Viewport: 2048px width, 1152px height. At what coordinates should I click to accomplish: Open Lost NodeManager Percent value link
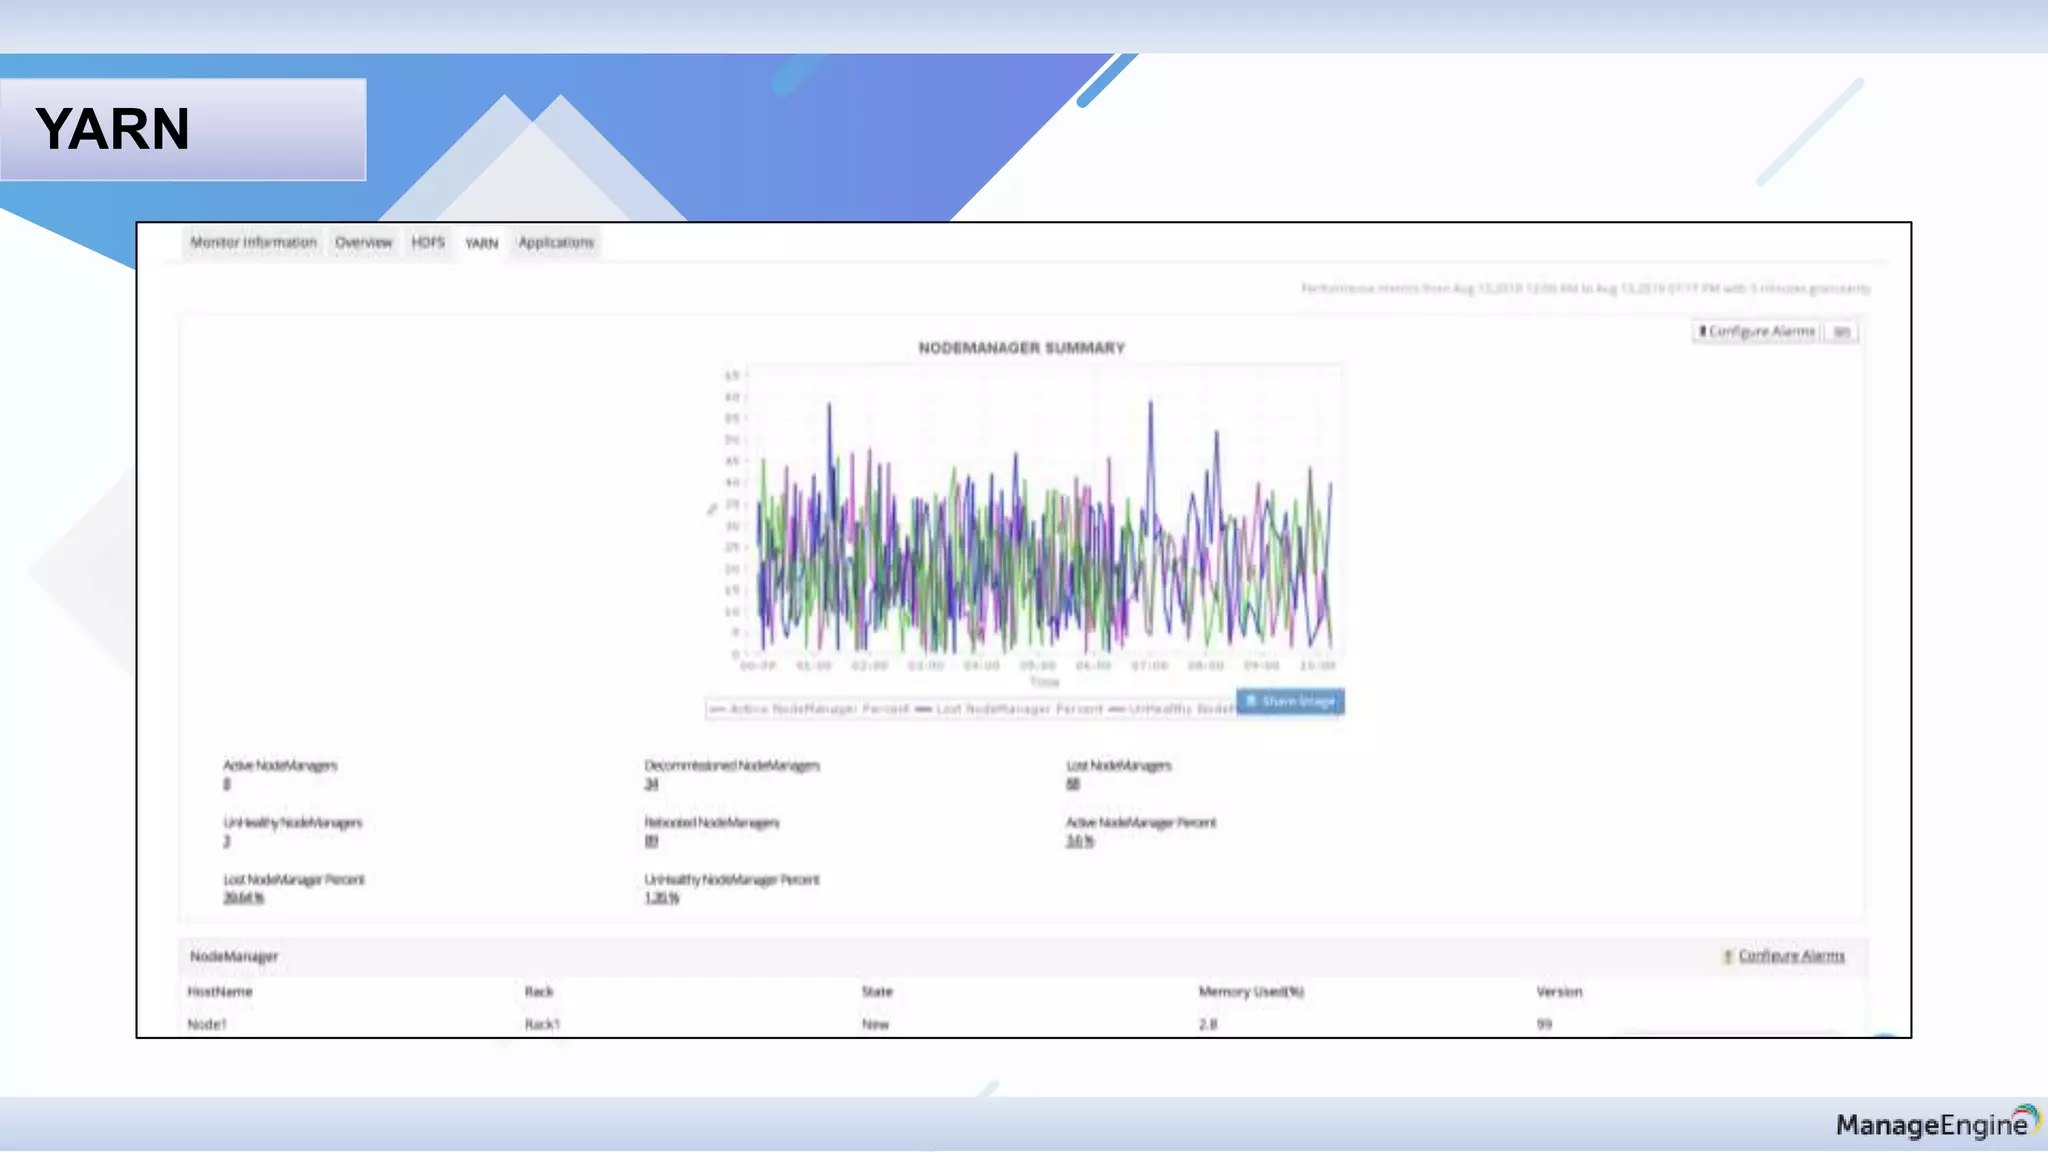click(x=243, y=898)
